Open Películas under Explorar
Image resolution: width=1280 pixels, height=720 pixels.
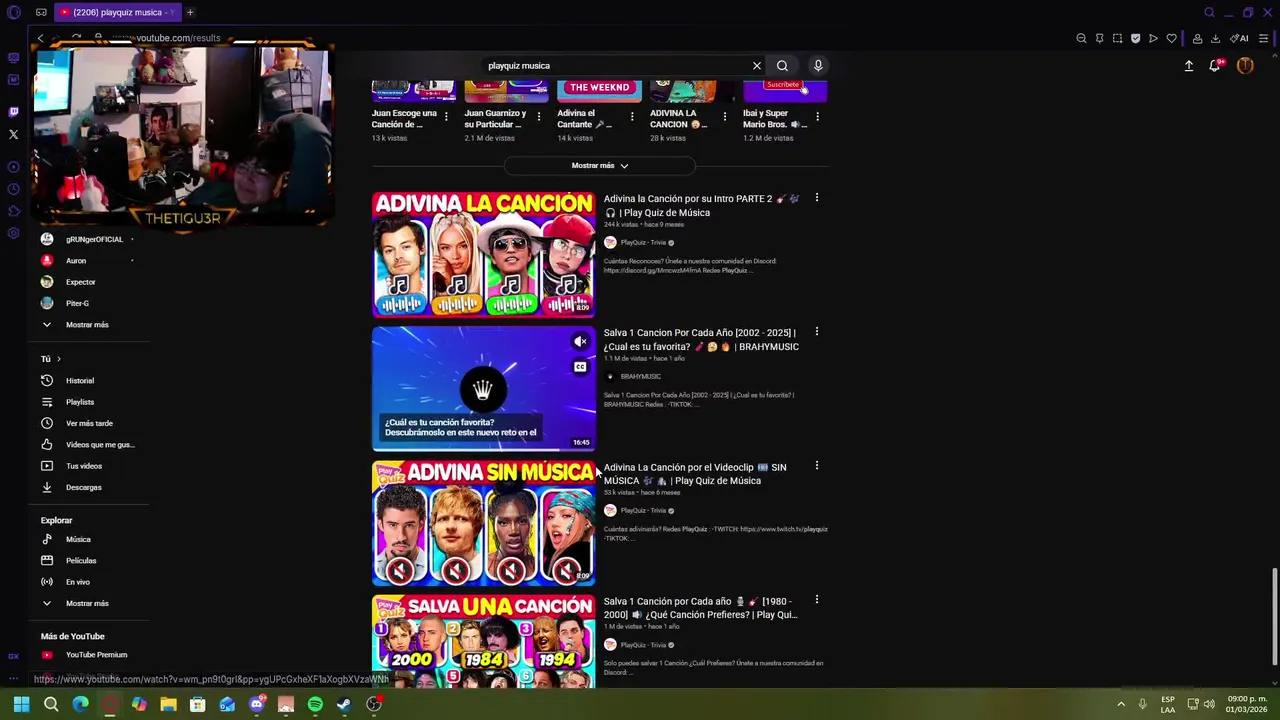coord(81,561)
